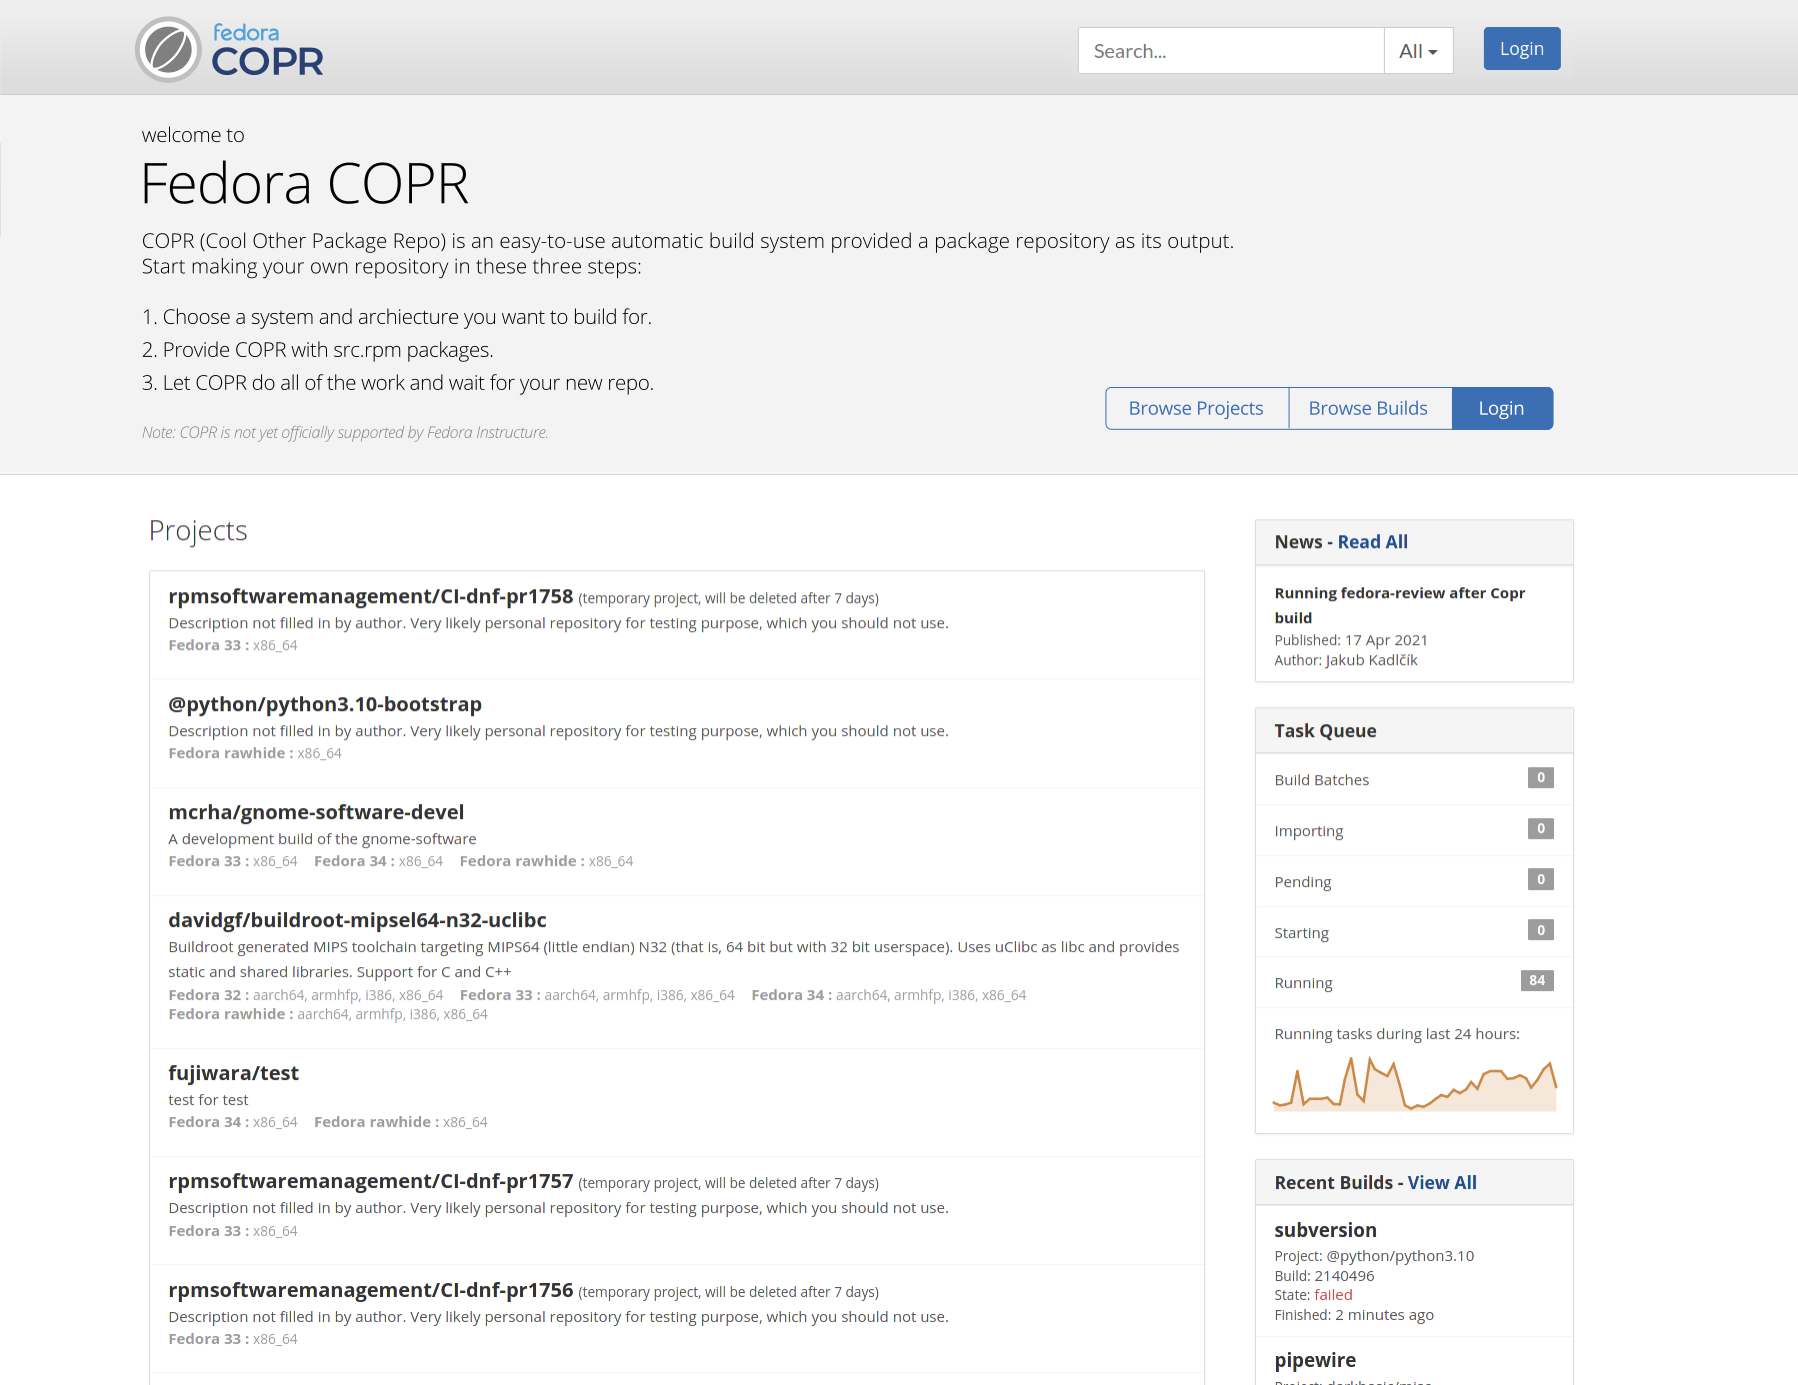The height and width of the screenshot is (1385, 1798).
Task: Click the running tasks 24-hour graph
Action: coord(1414,1084)
